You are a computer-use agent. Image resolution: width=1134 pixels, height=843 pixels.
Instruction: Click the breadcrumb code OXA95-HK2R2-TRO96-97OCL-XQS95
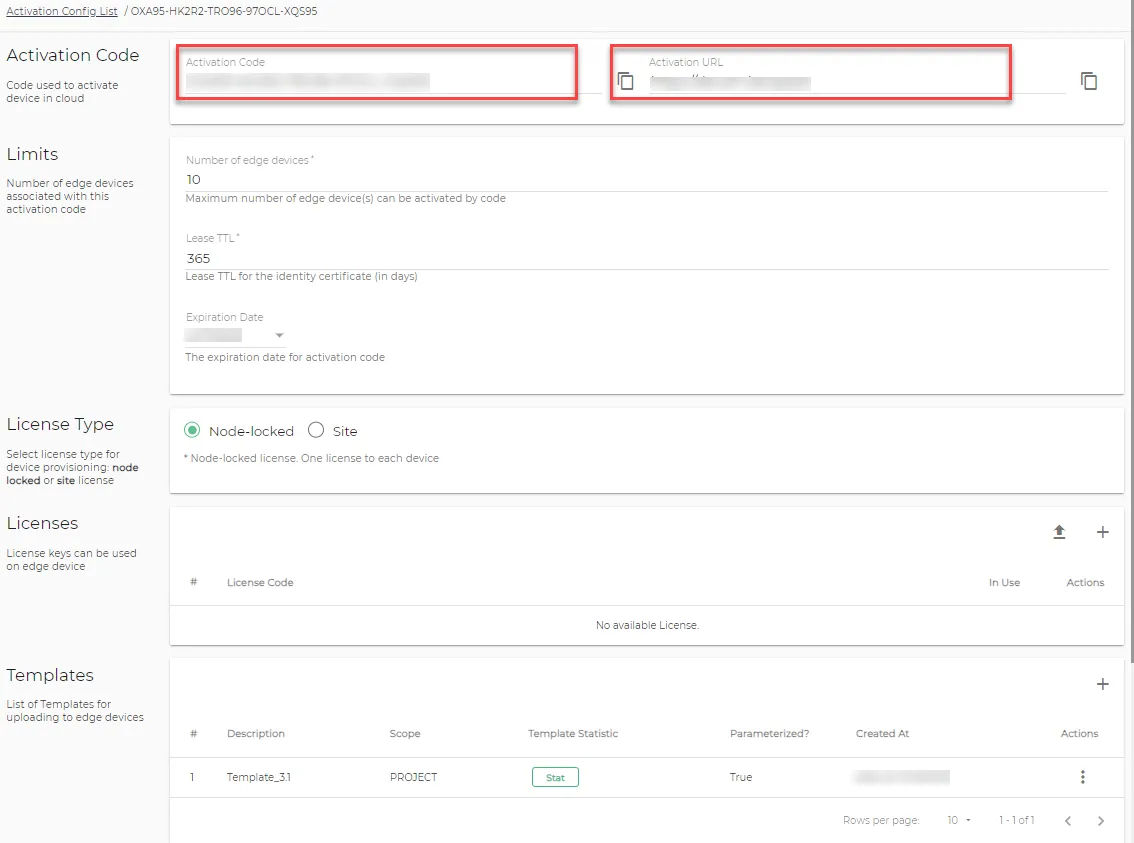[x=224, y=12]
